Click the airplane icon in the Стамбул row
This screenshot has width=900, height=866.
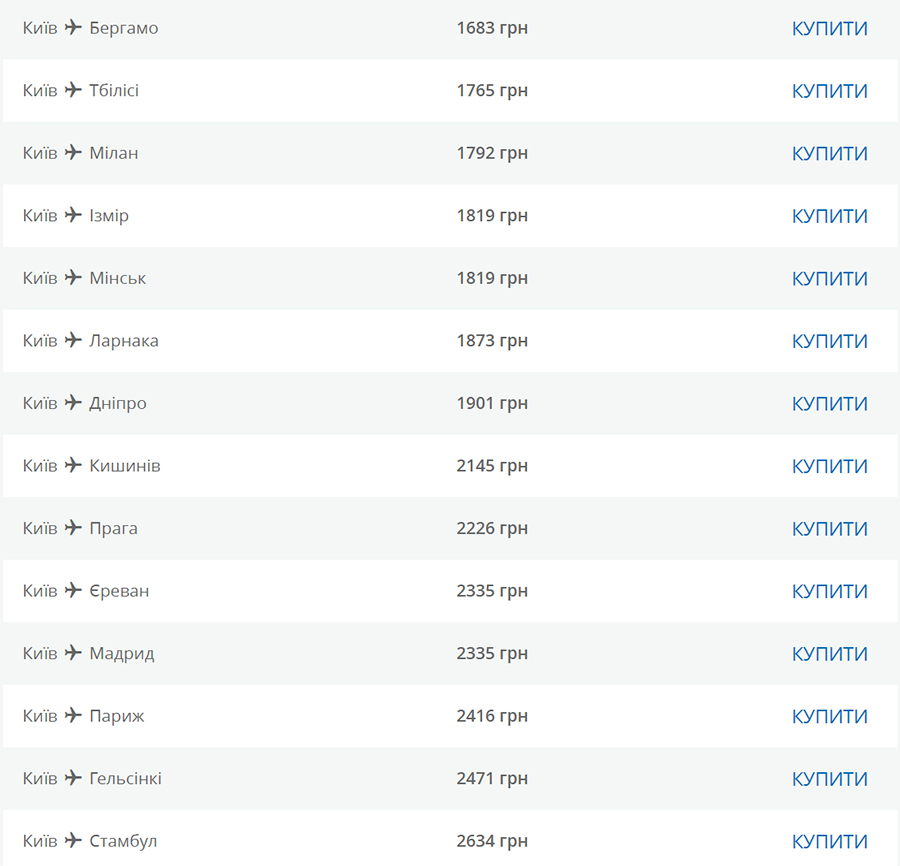click(x=73, y=840)
